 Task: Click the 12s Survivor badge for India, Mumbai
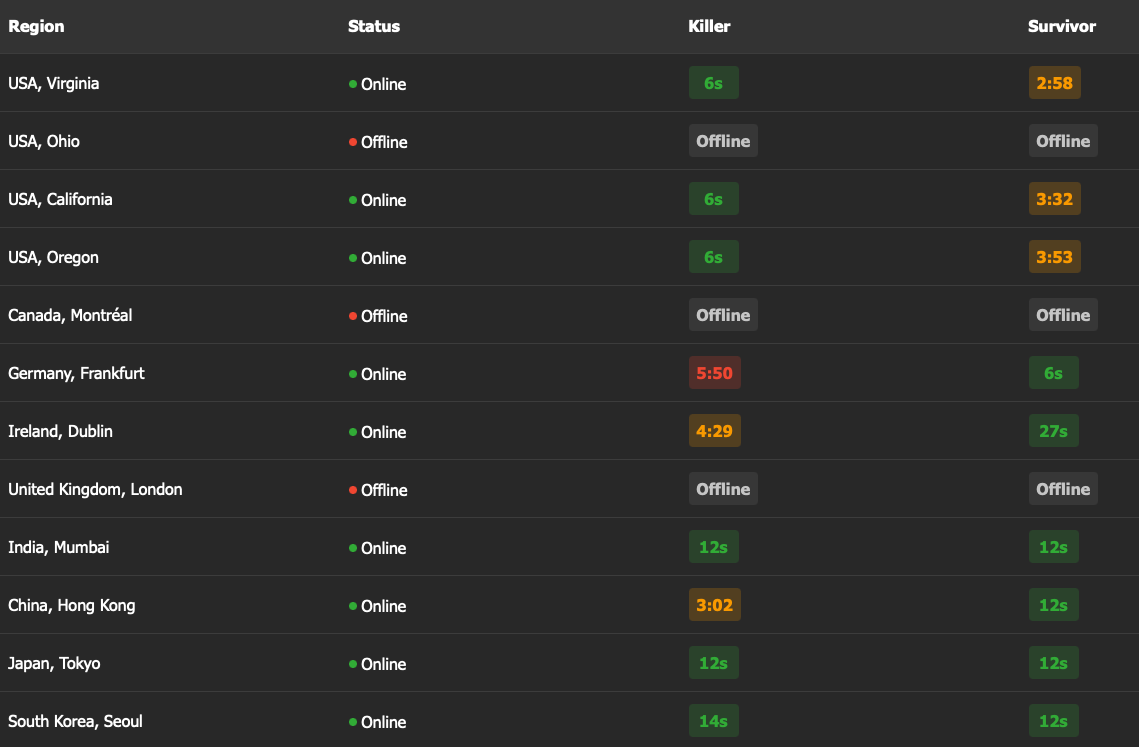[x=1053, y=547]
